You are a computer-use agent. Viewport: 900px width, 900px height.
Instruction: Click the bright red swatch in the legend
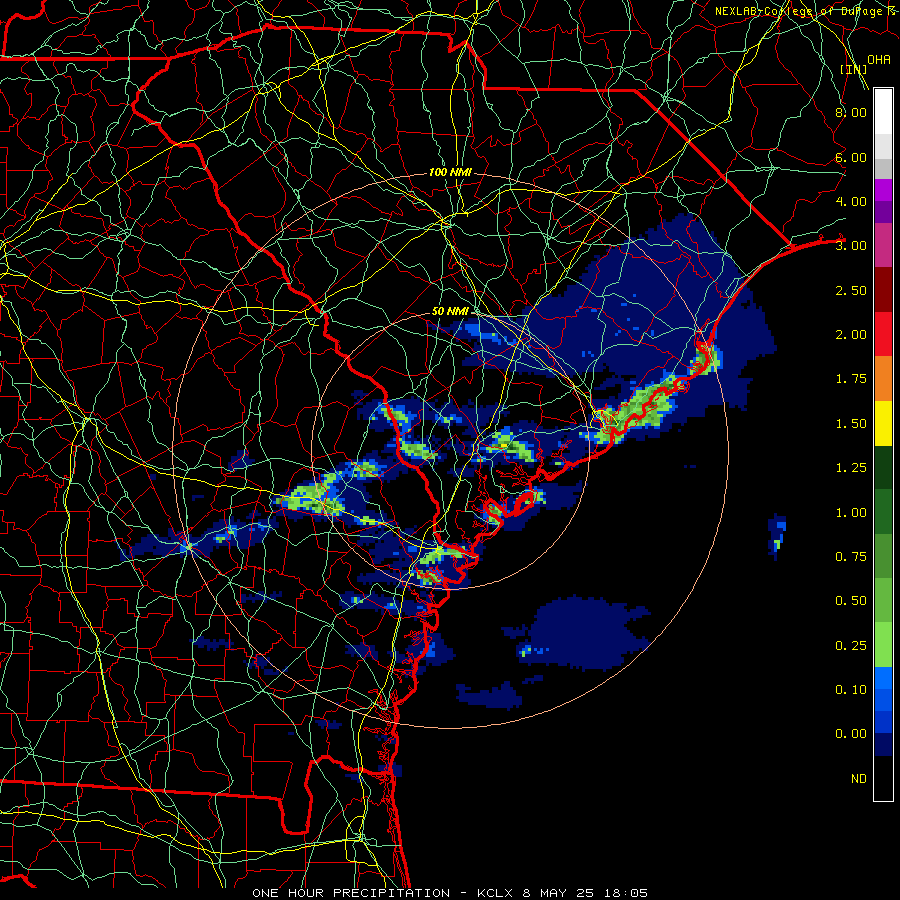883,334
